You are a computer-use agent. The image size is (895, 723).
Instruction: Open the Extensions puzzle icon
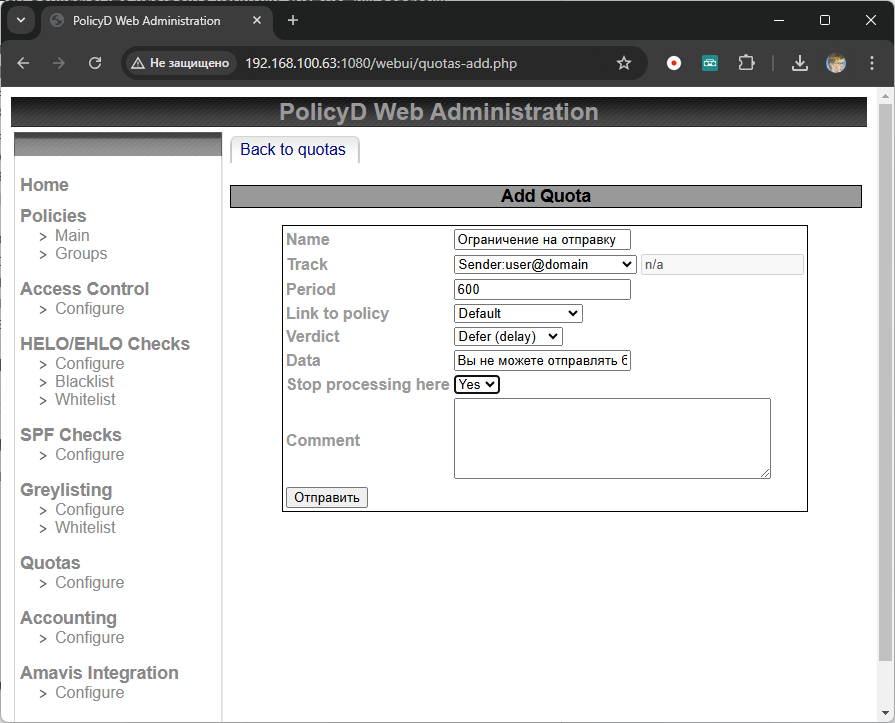point(746,63)
